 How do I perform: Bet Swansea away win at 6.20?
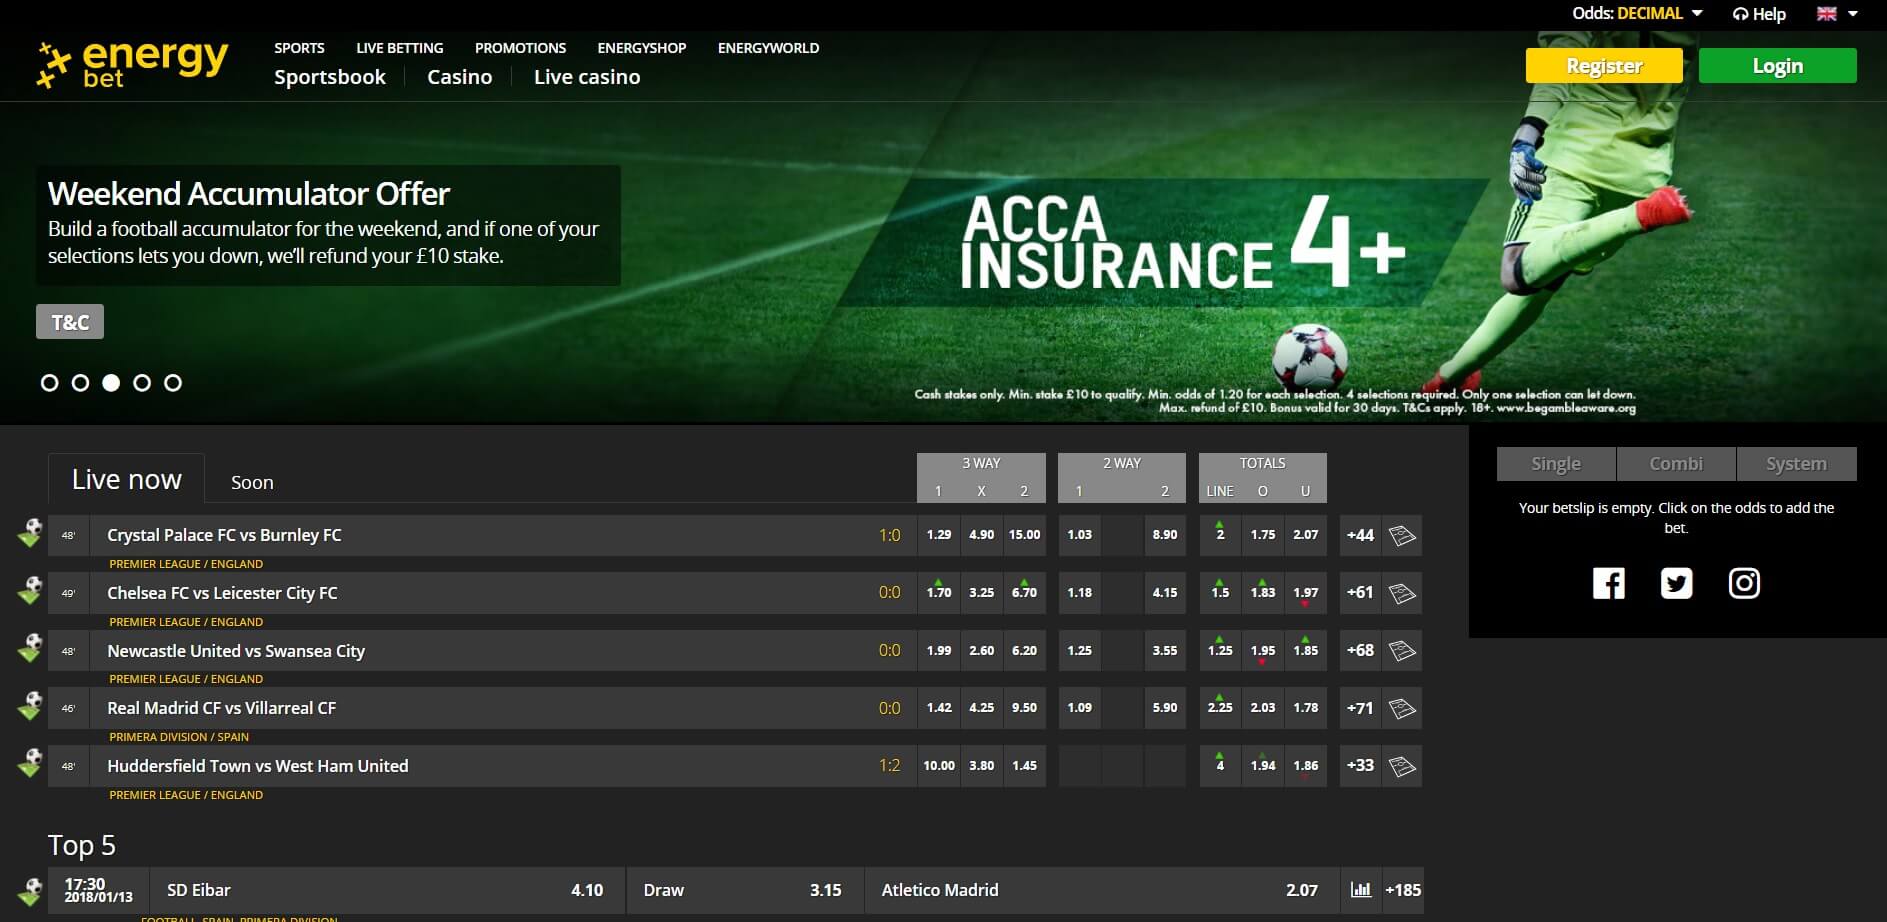[1024, 651]
